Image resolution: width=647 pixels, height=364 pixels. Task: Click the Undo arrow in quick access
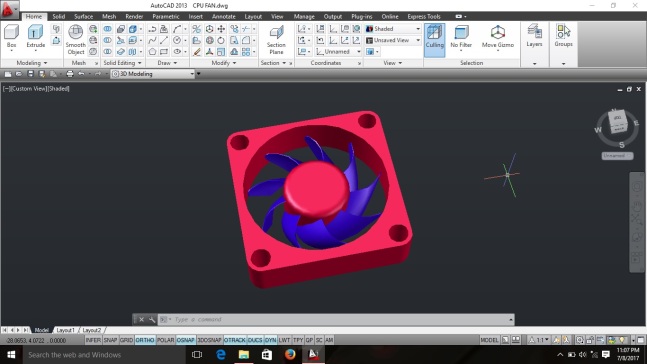click(81, 74)
